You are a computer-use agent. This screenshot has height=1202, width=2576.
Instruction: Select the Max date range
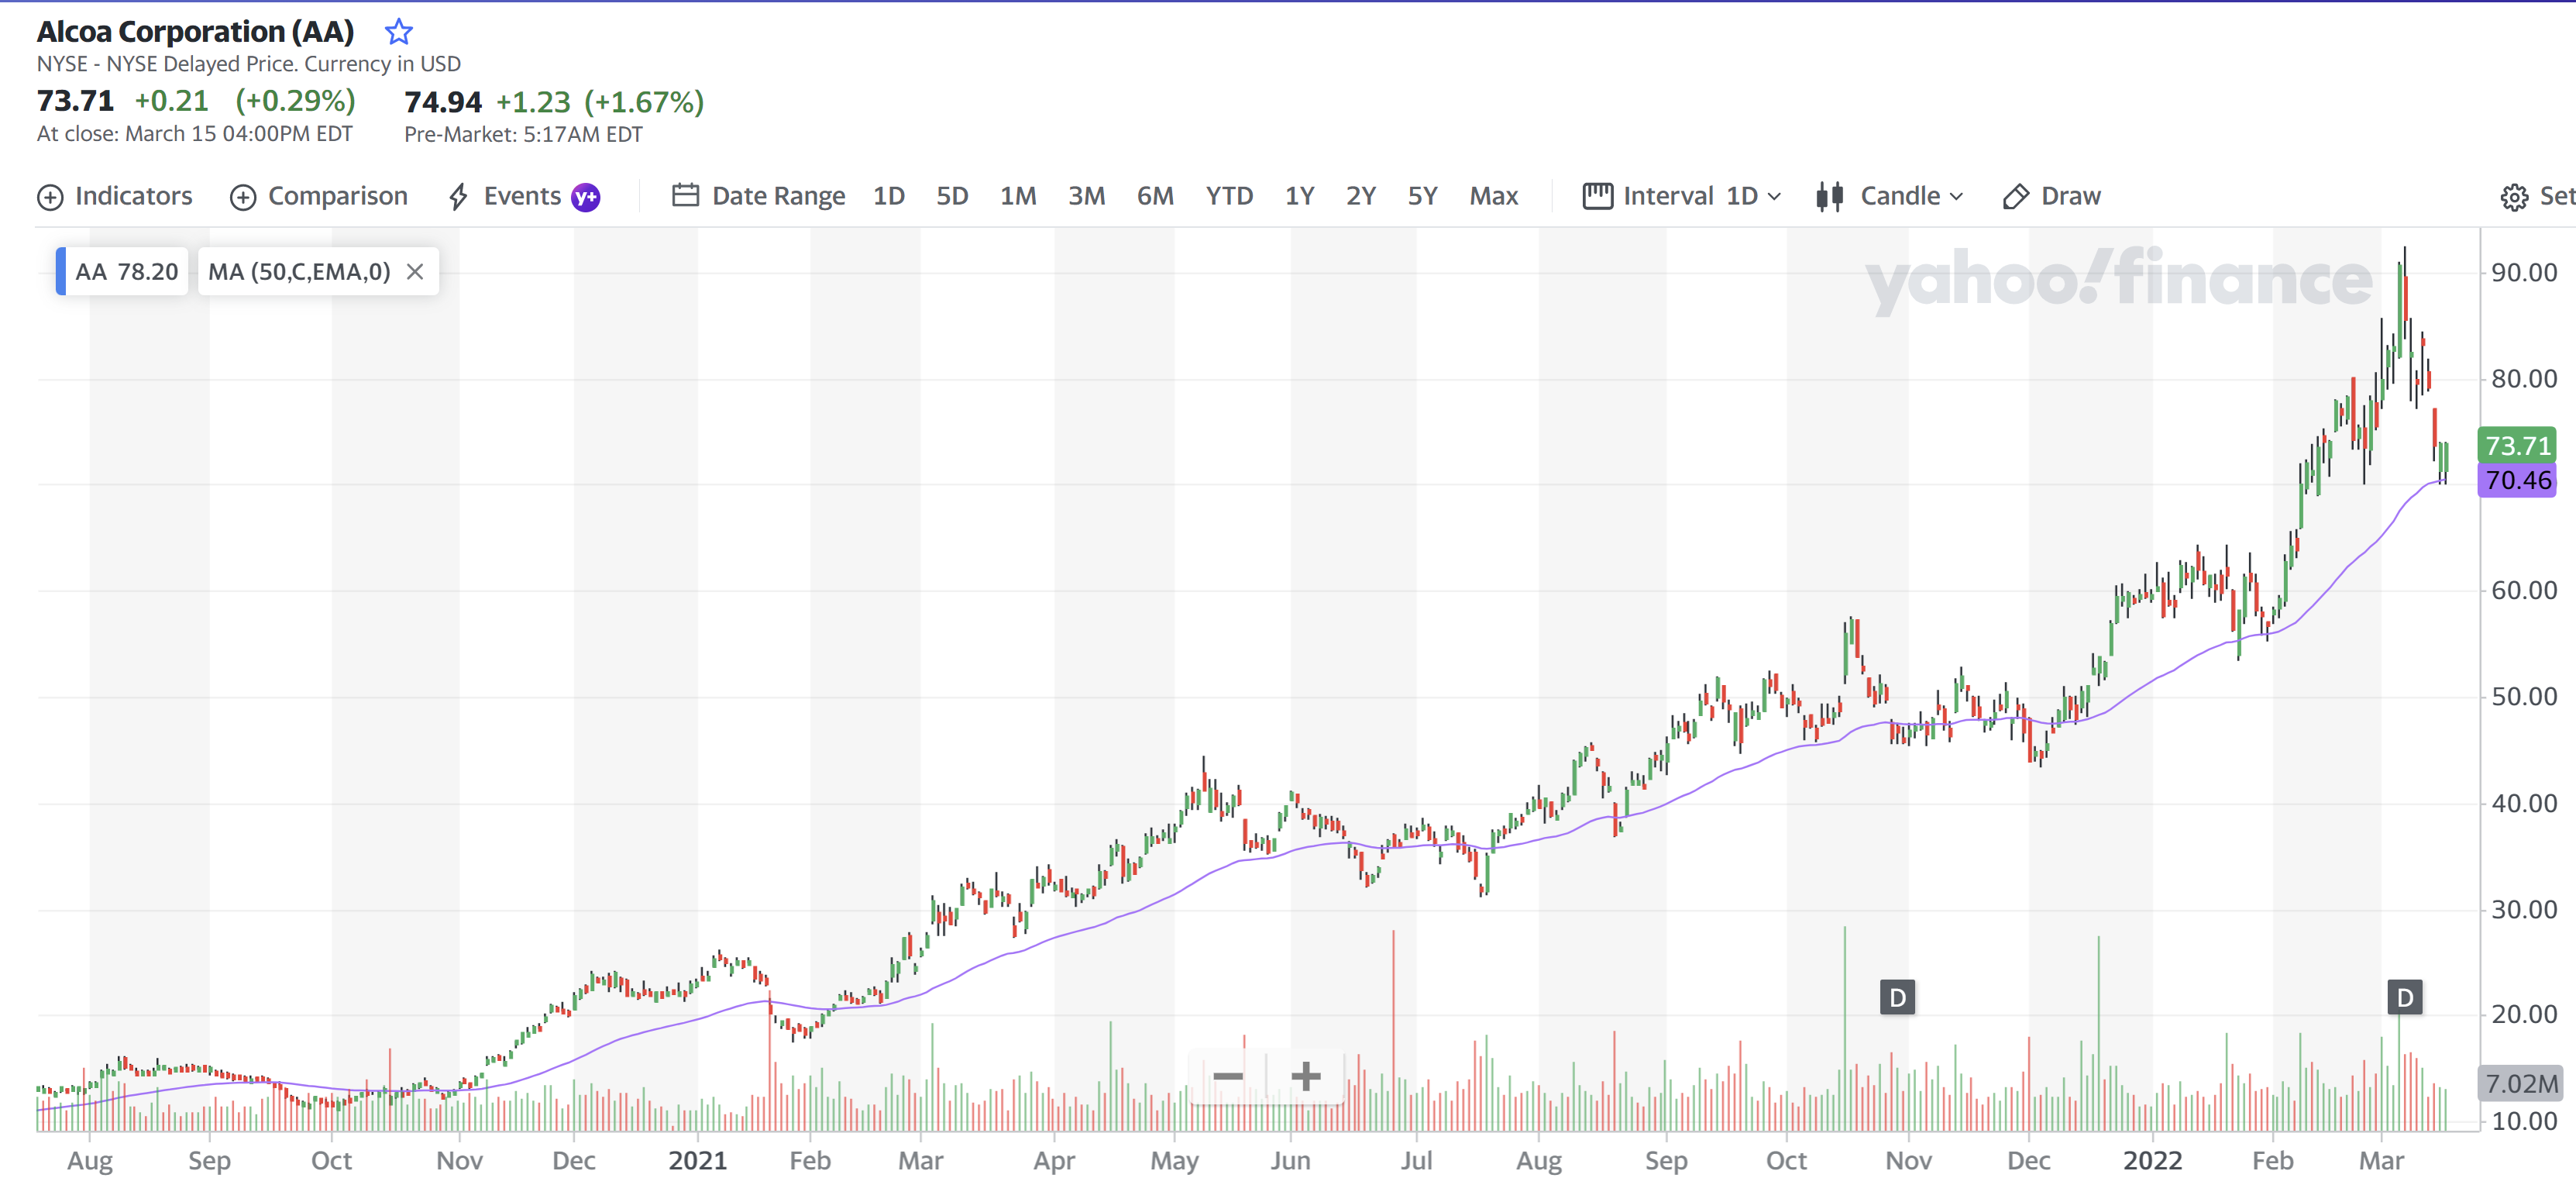pos(1493,196)
